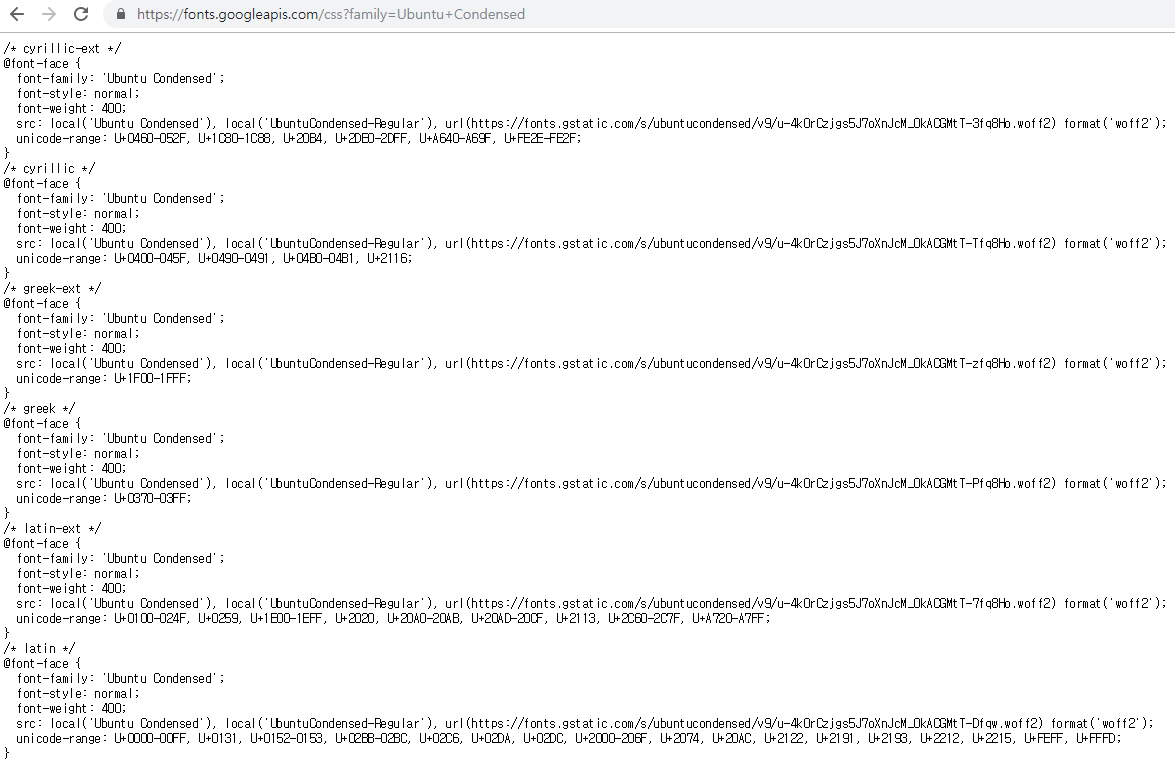The image size is (1175, 770).
Task: Click src line with URL ending T-3fq8Ho.woff2
Action: [x=591, y=124]
